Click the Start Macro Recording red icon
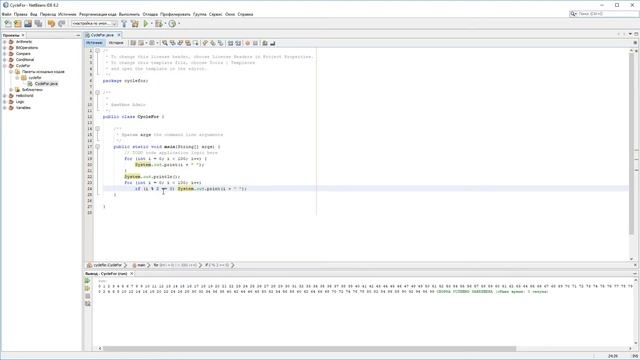Viewport: 640px width, 360px height. pos(247,43)
